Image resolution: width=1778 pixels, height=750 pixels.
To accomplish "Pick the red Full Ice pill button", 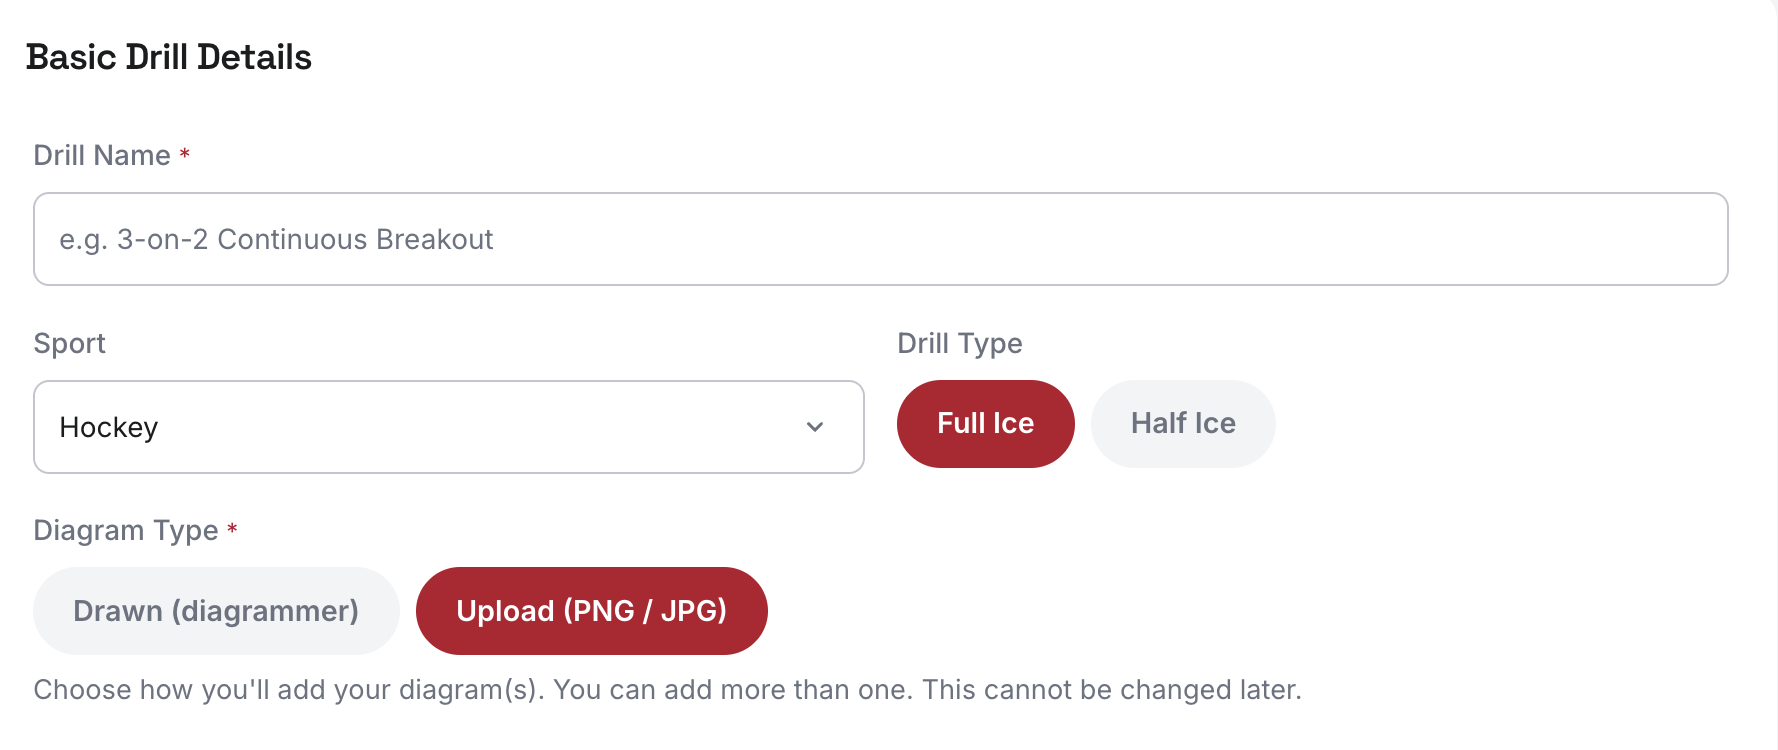I will coord(986,424).
